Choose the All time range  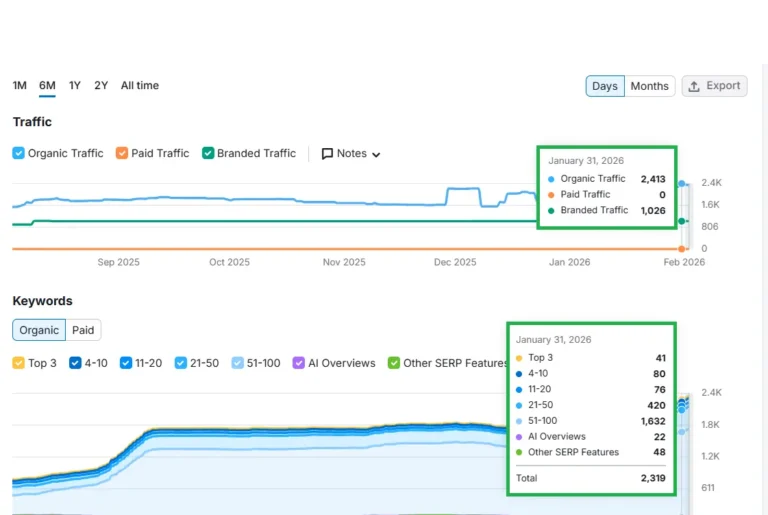[140, 86]
